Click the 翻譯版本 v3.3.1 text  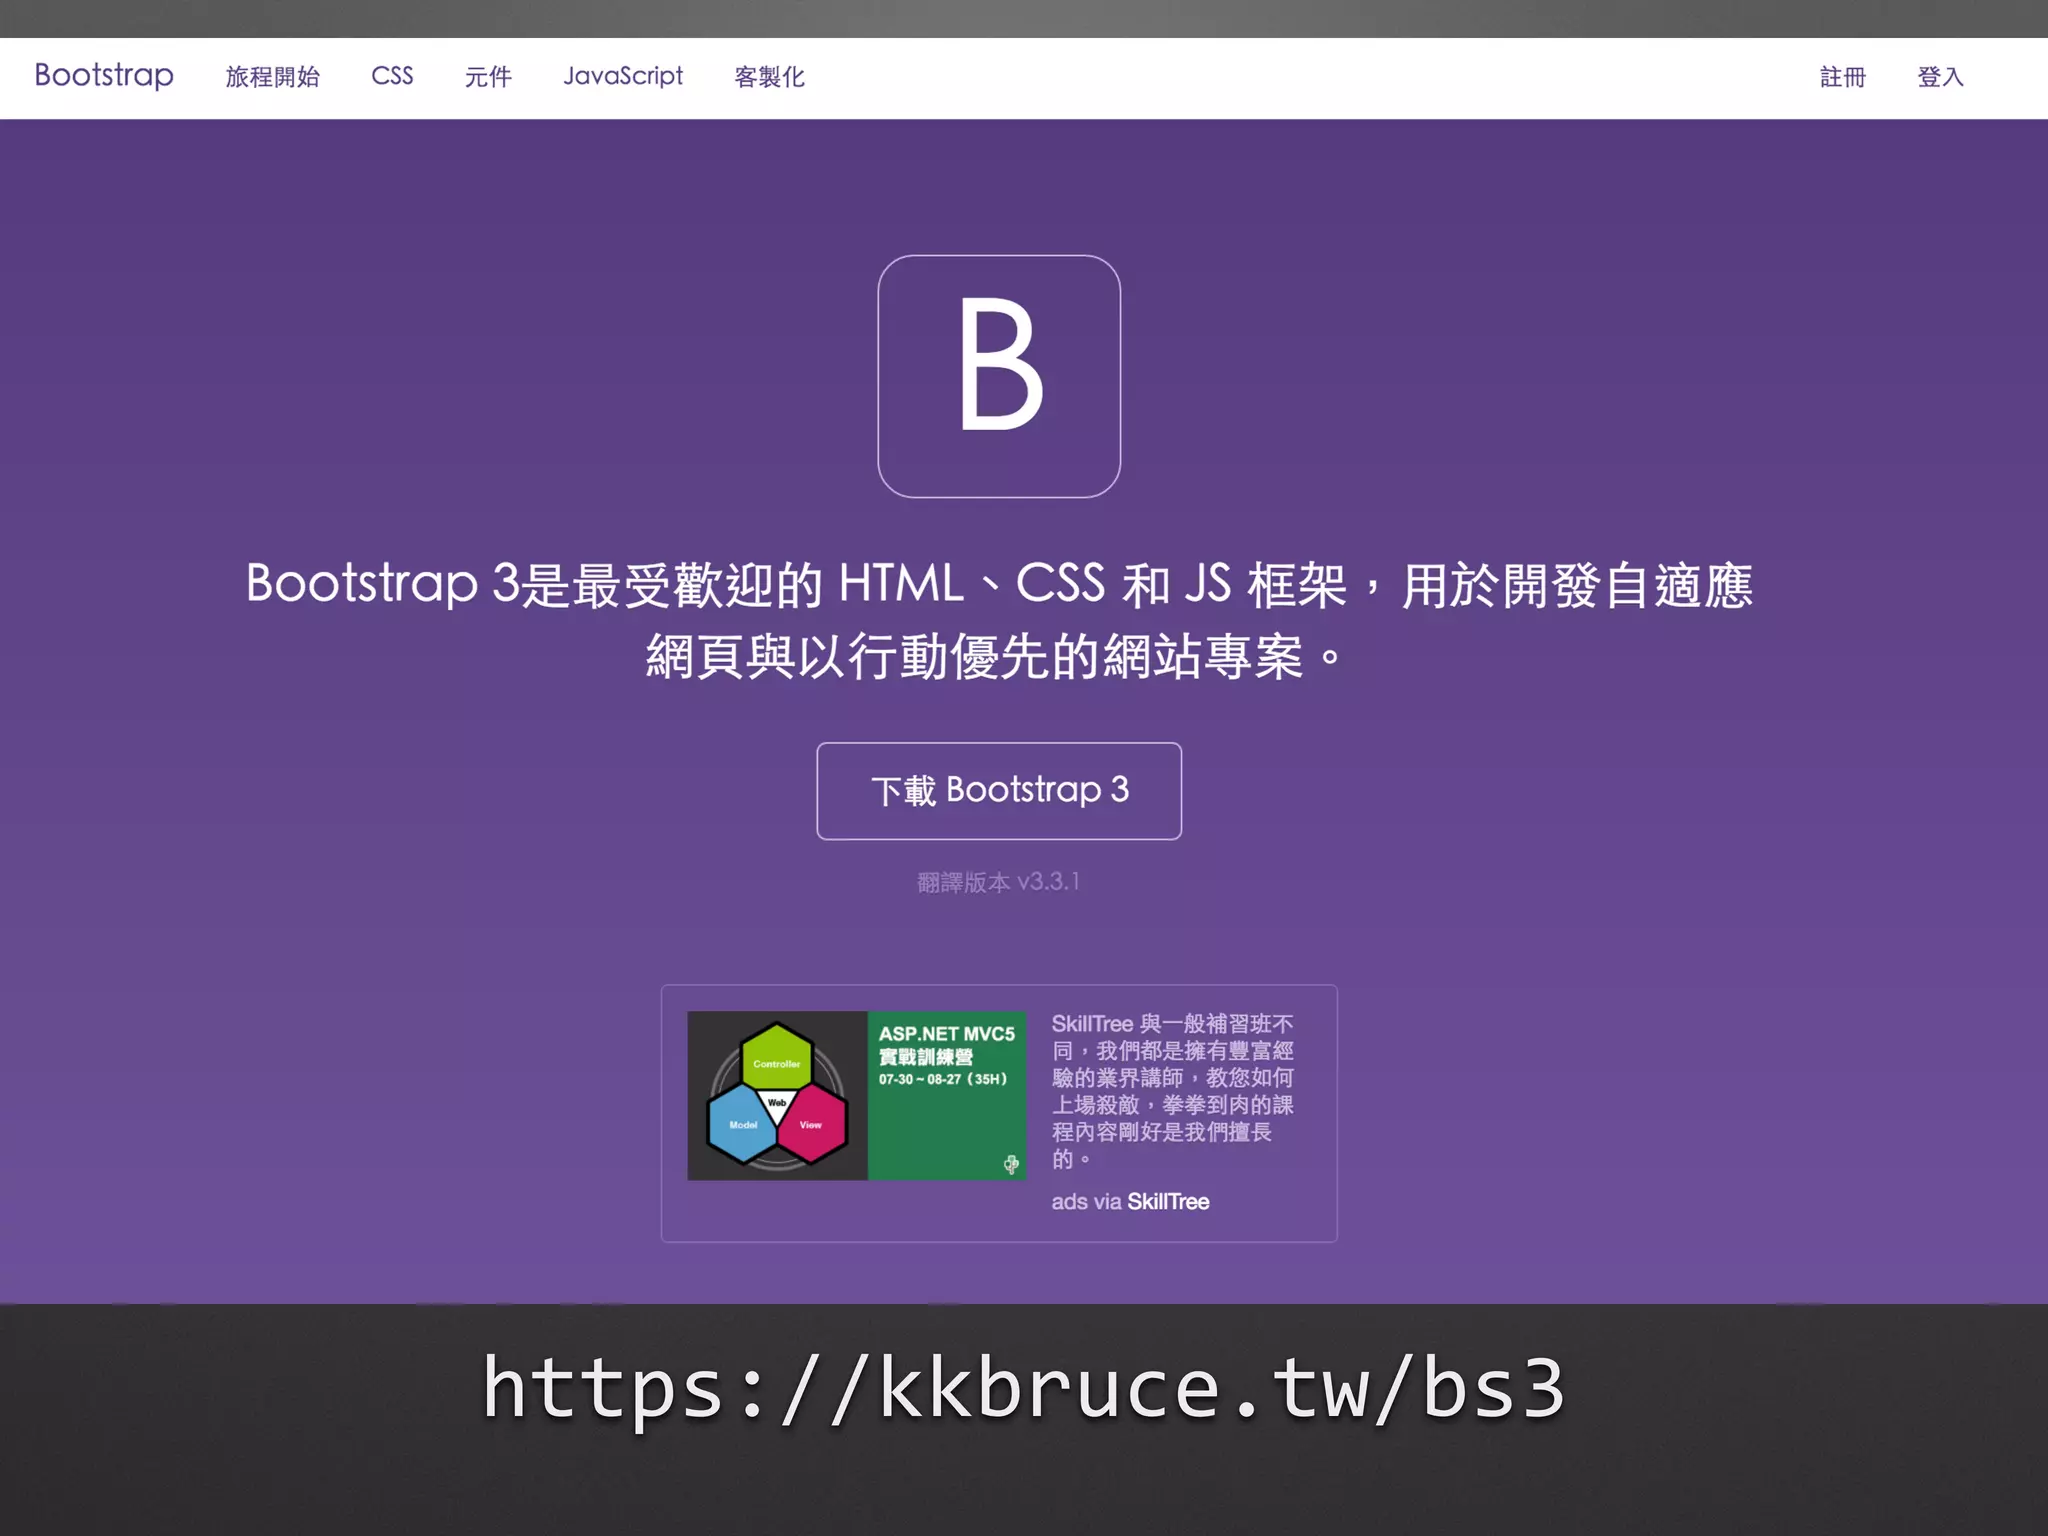(998, 882)
